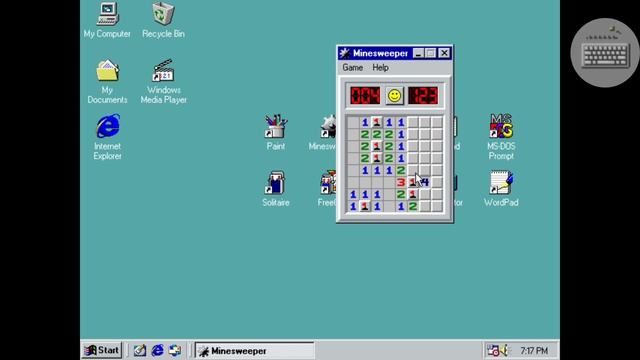This screenshot has height=360, width=640.
Task: Tap the on-screen keyboard overlay button
Action: pyautogui.click(x=605, y=53)
